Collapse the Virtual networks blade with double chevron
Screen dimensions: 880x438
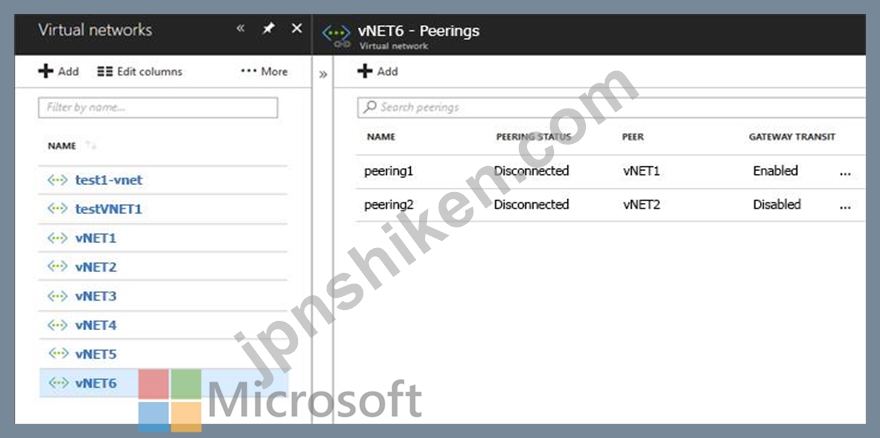[x=240, y=29]
